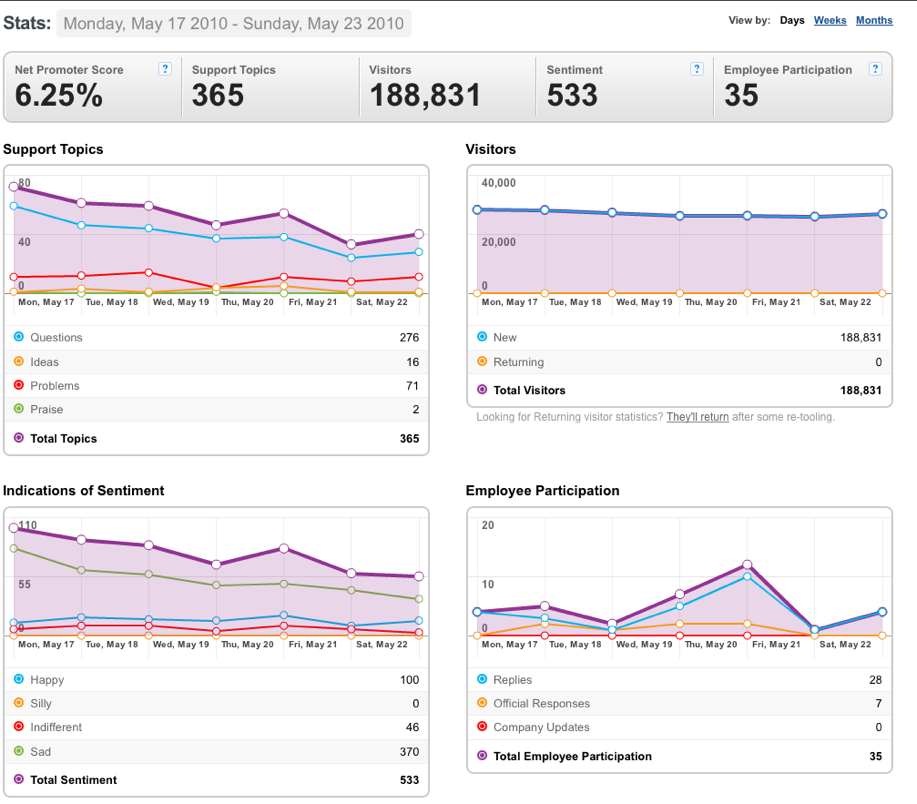The width and height of the screenshot is (917, 804).
Task: Open the stats date range field
Action: coord(234,23)
